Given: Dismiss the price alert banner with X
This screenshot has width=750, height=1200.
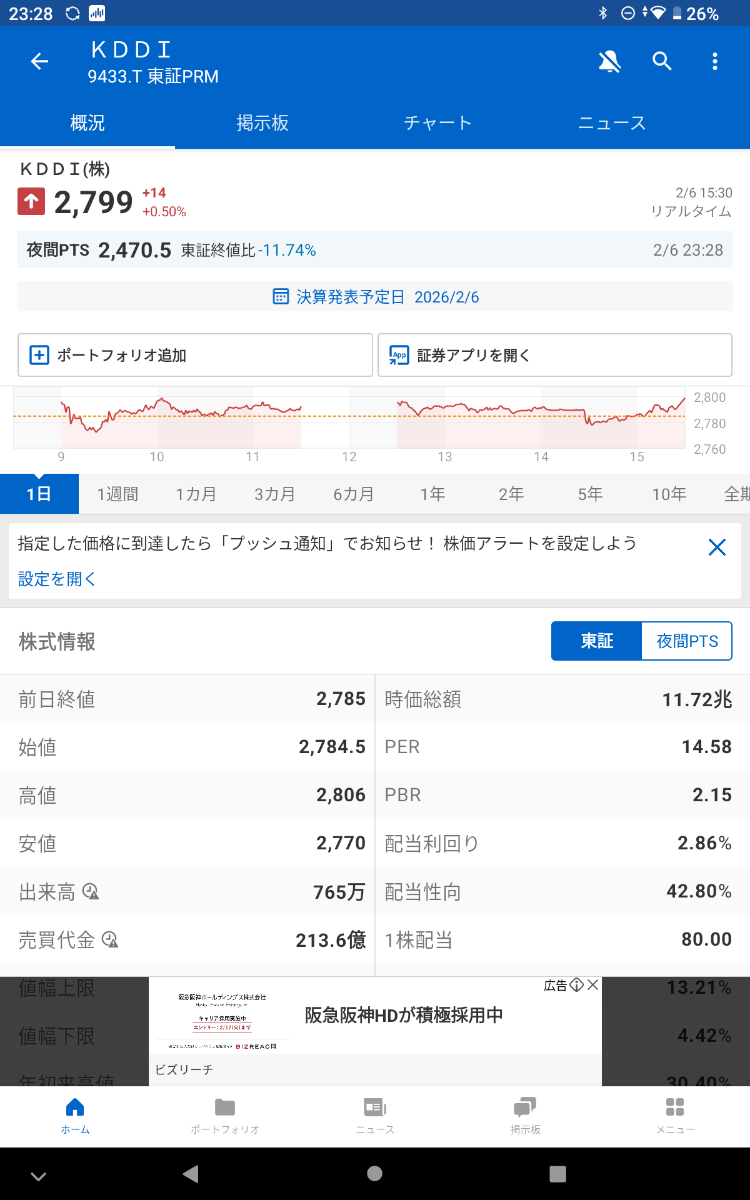Looking at the screenshot, I should coord(717,547).
